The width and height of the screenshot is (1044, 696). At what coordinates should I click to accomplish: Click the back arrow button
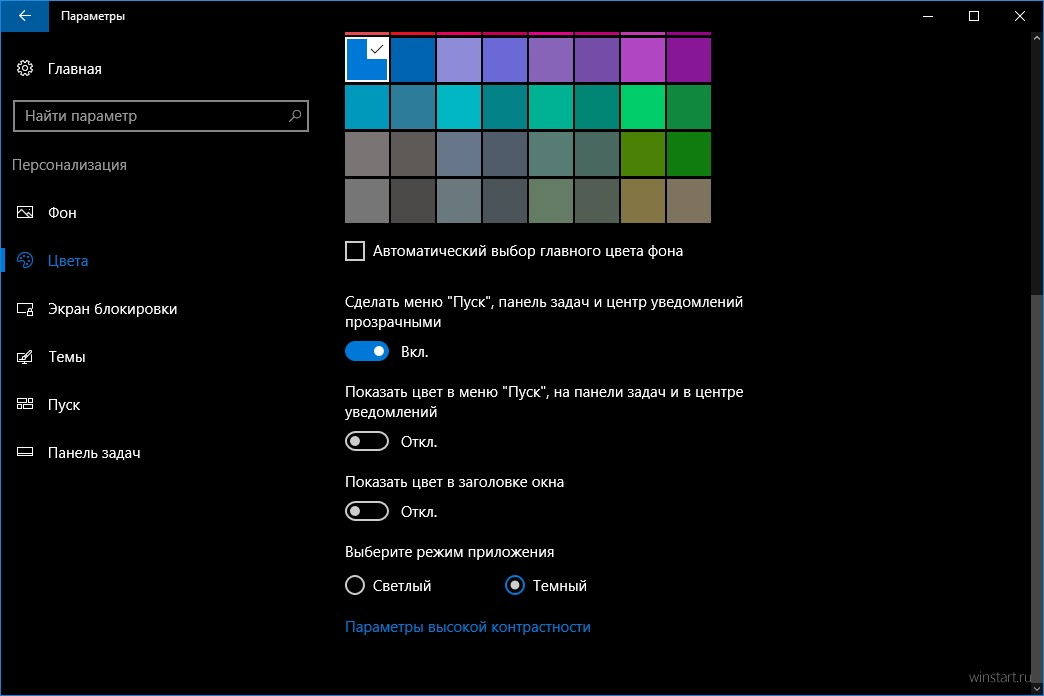coord(25,16)
